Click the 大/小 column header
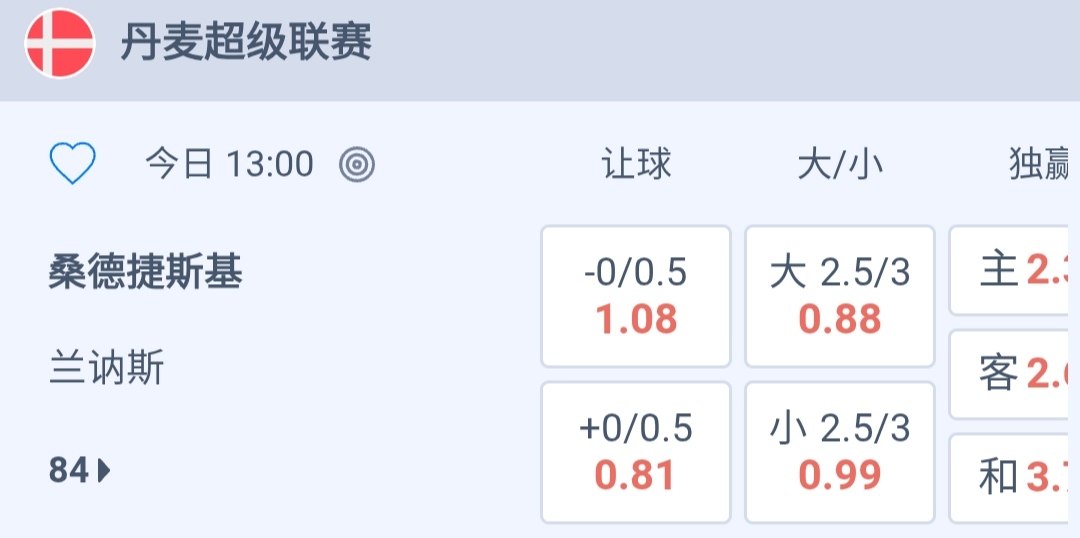This screenshot has height=538, width=1080. pyautogui.click(x=840, y=164)
